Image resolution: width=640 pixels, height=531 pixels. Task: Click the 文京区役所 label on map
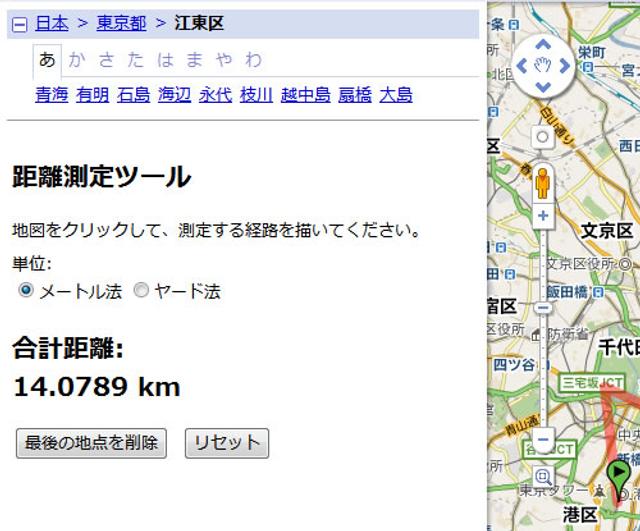582,264
